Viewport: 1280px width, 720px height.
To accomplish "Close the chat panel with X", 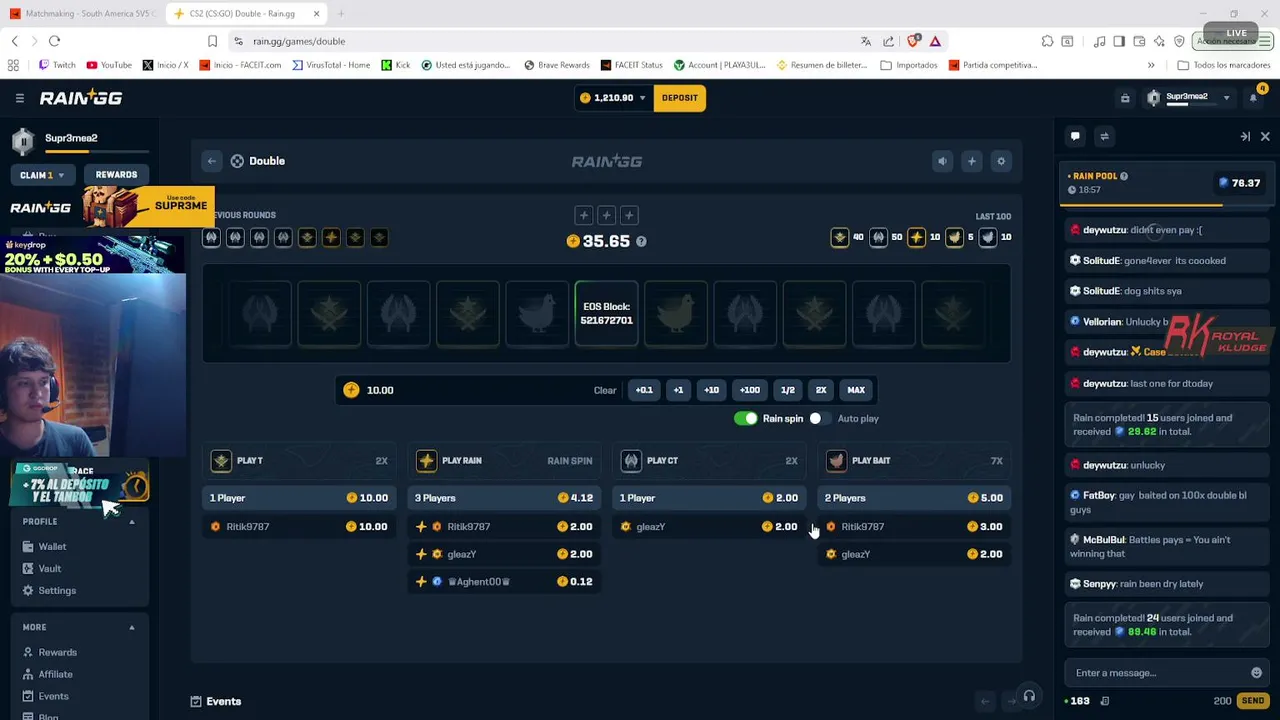I will 1265,136.
